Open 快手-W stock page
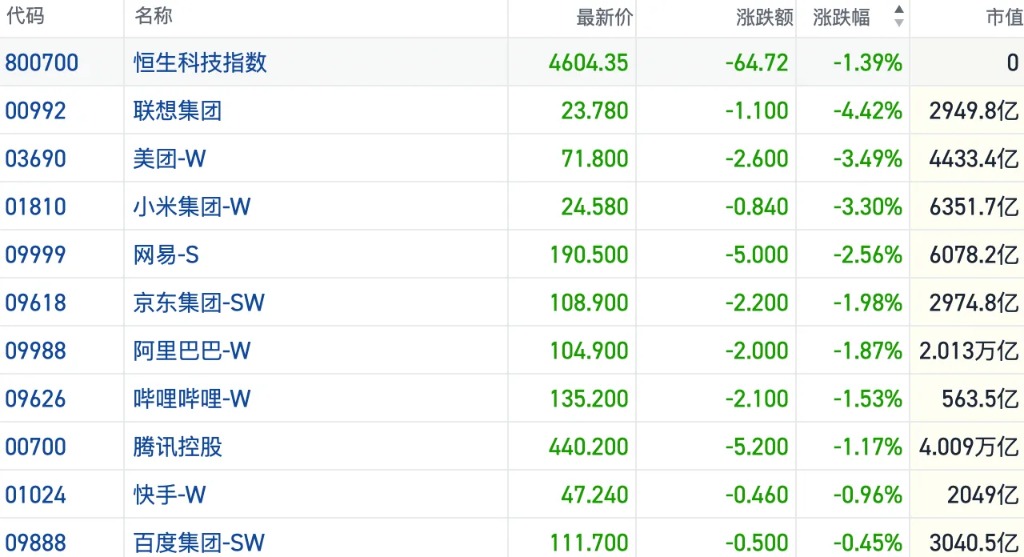The height and width of the screenshot is (557, 1024). click(x=170, y=495)
